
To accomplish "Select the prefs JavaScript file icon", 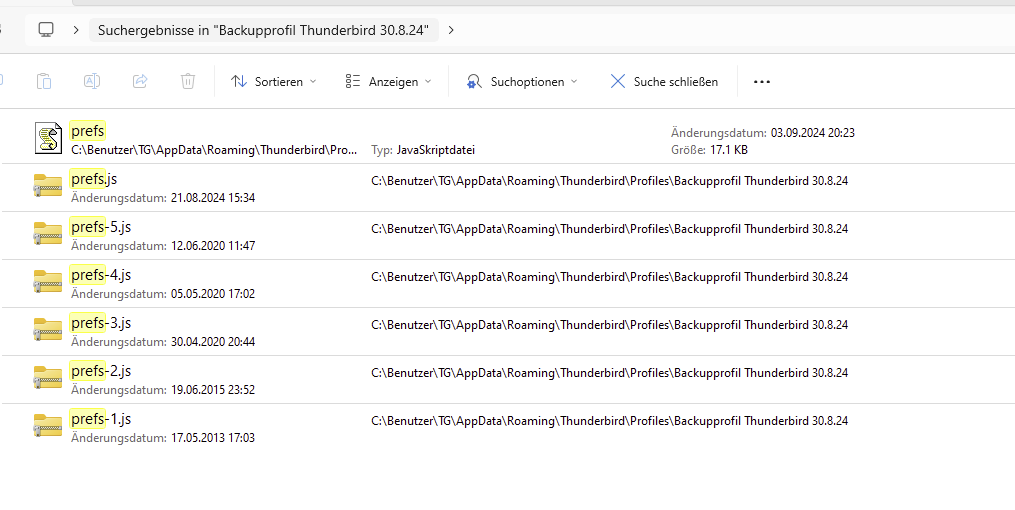I will tap(49, 138).
